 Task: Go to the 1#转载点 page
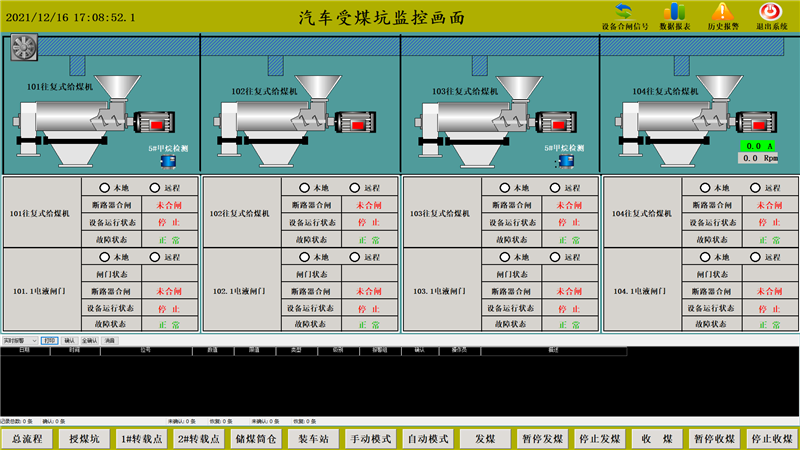click(x=142, y=439)
